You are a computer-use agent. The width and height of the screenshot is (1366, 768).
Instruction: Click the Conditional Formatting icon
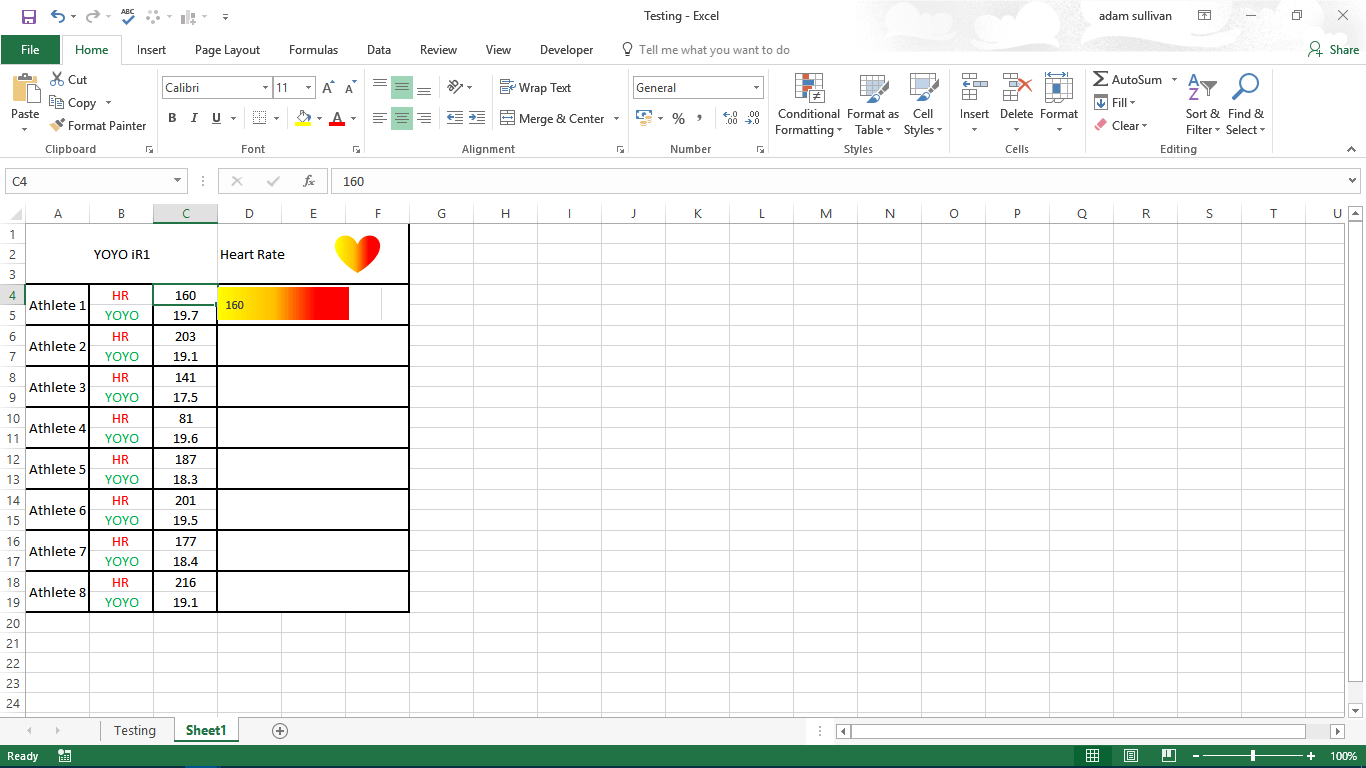[x=808, y=89]
